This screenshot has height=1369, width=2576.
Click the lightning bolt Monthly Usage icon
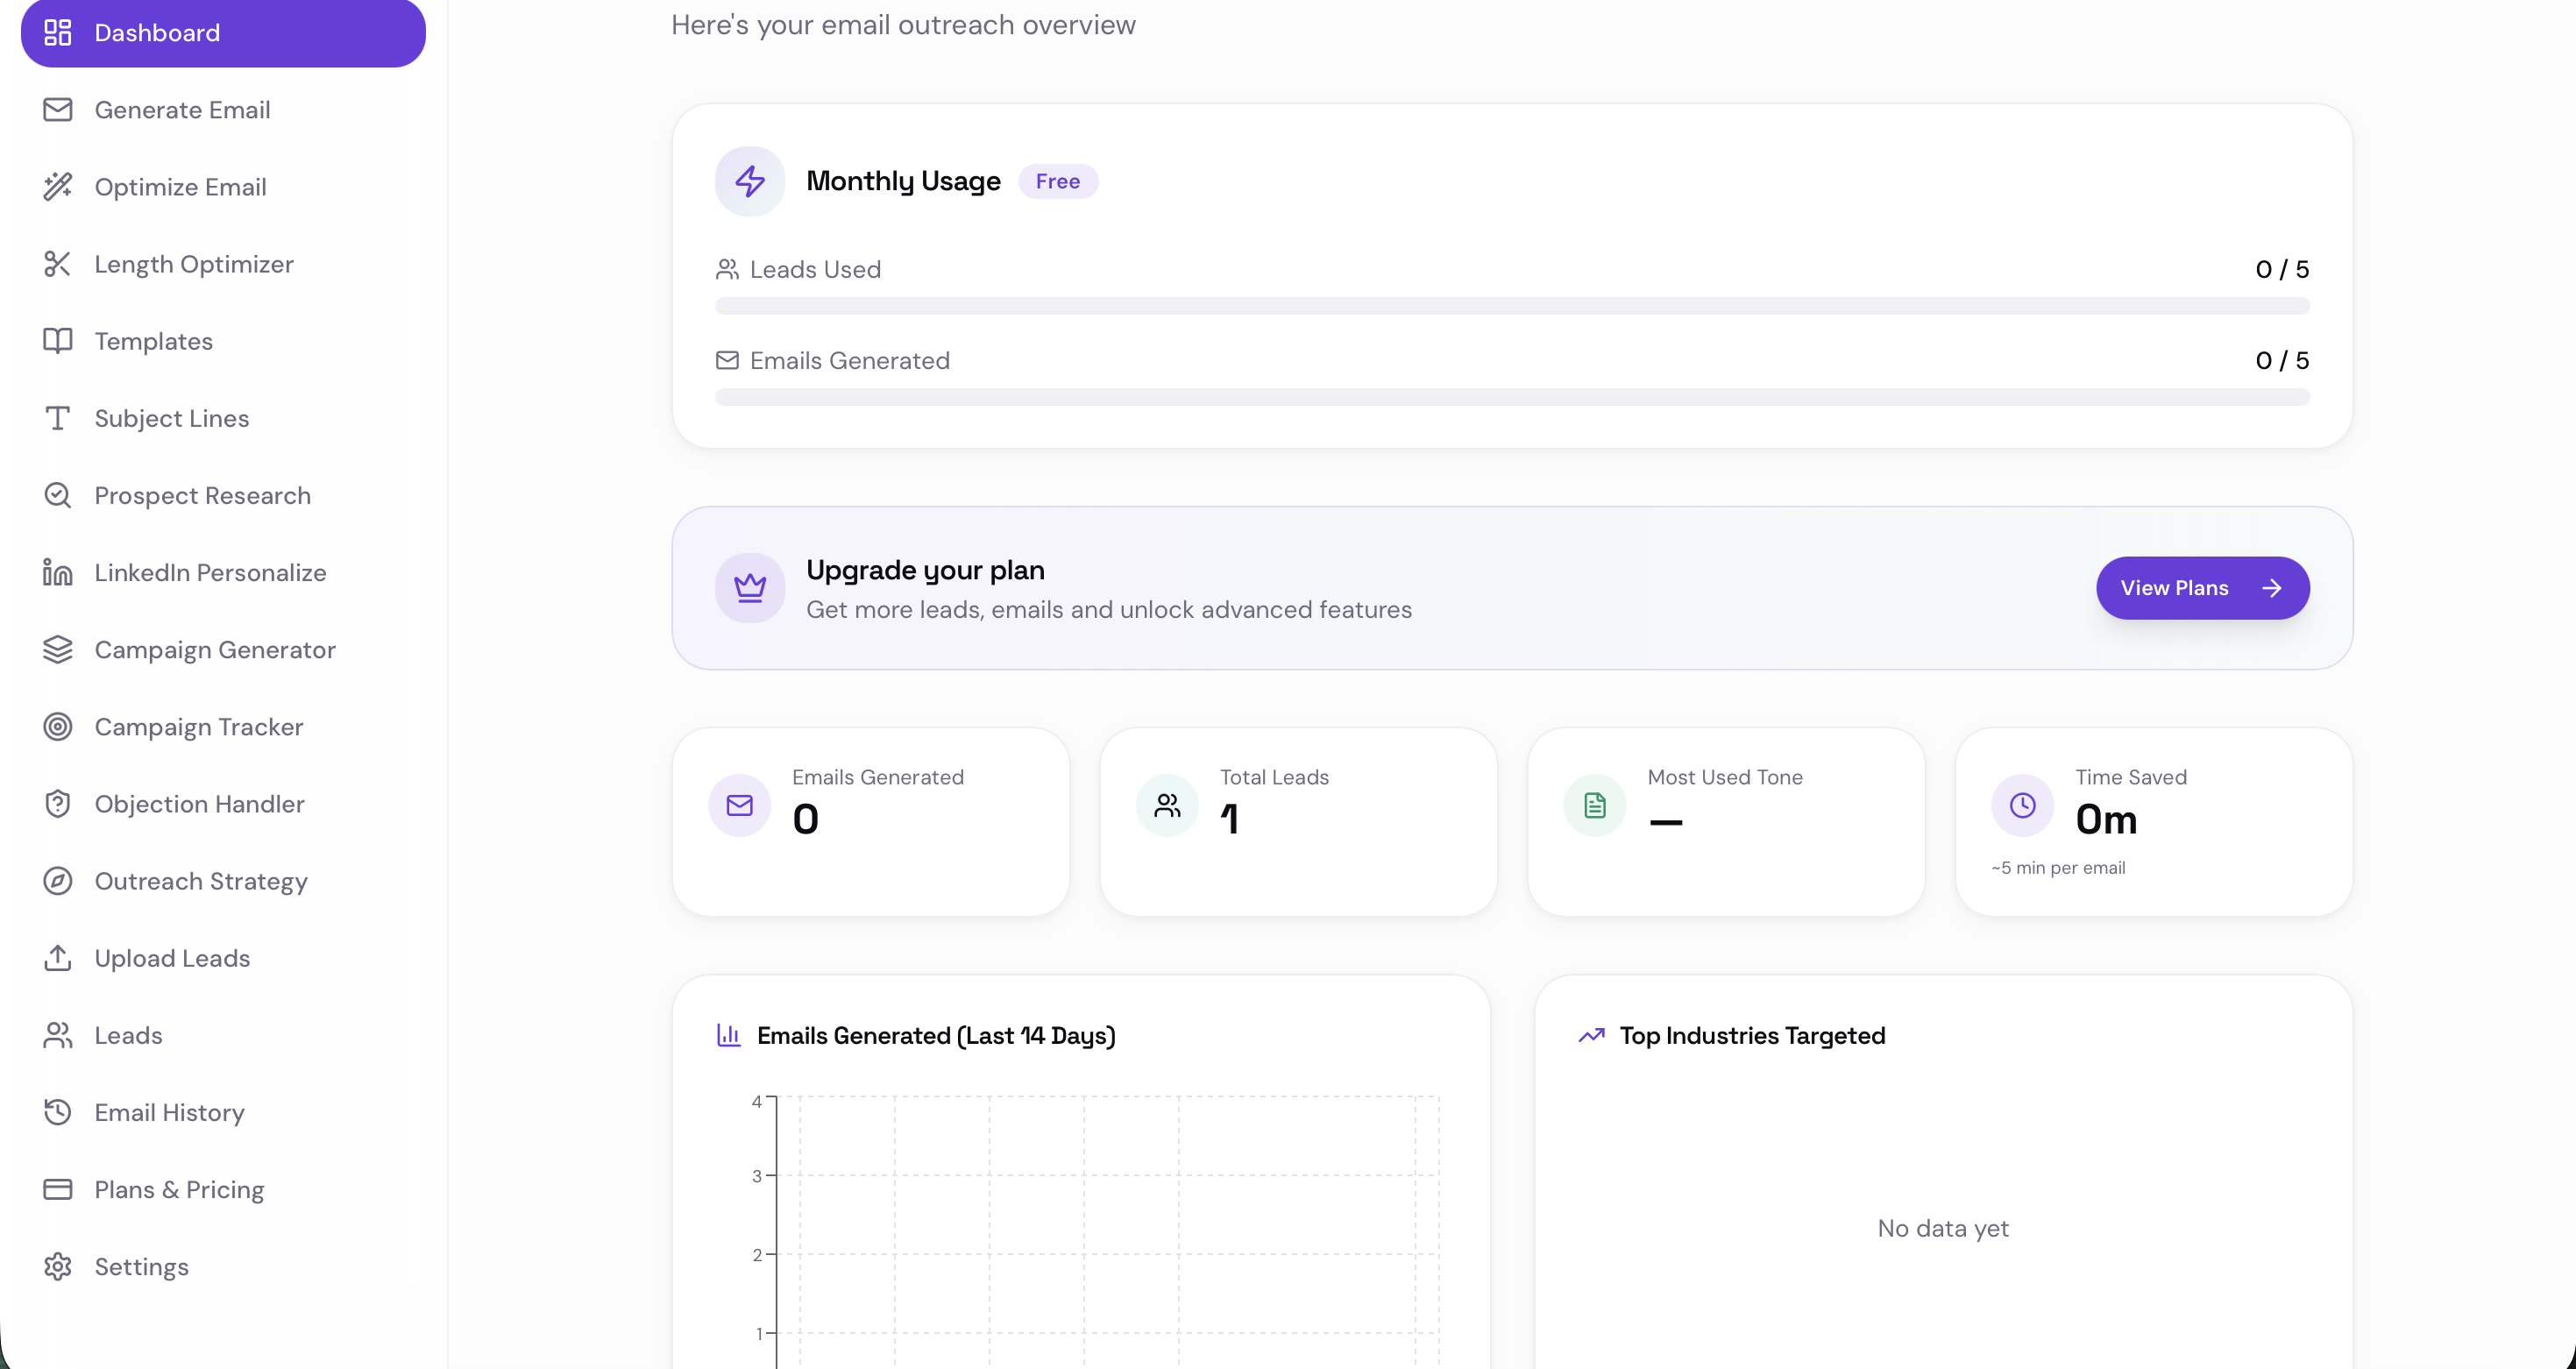pos(749,181)
